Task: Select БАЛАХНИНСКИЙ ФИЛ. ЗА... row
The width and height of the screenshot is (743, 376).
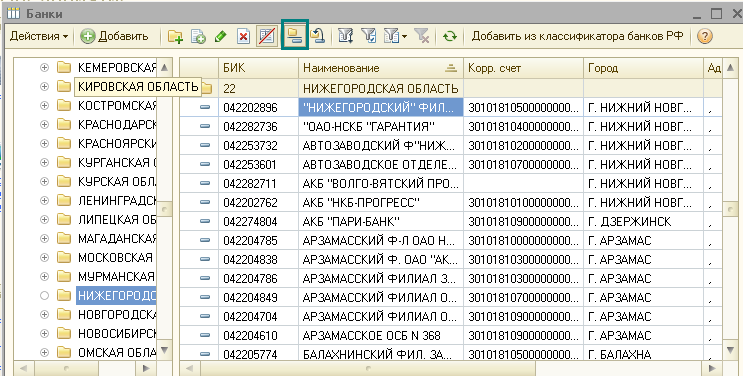Action: [x=451, y=354]
